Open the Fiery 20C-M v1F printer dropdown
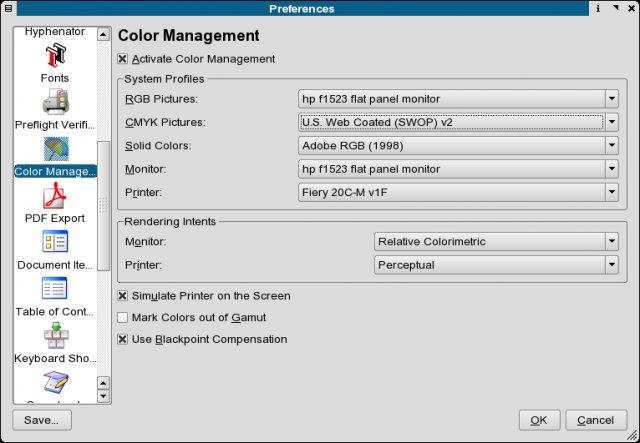 458,192
